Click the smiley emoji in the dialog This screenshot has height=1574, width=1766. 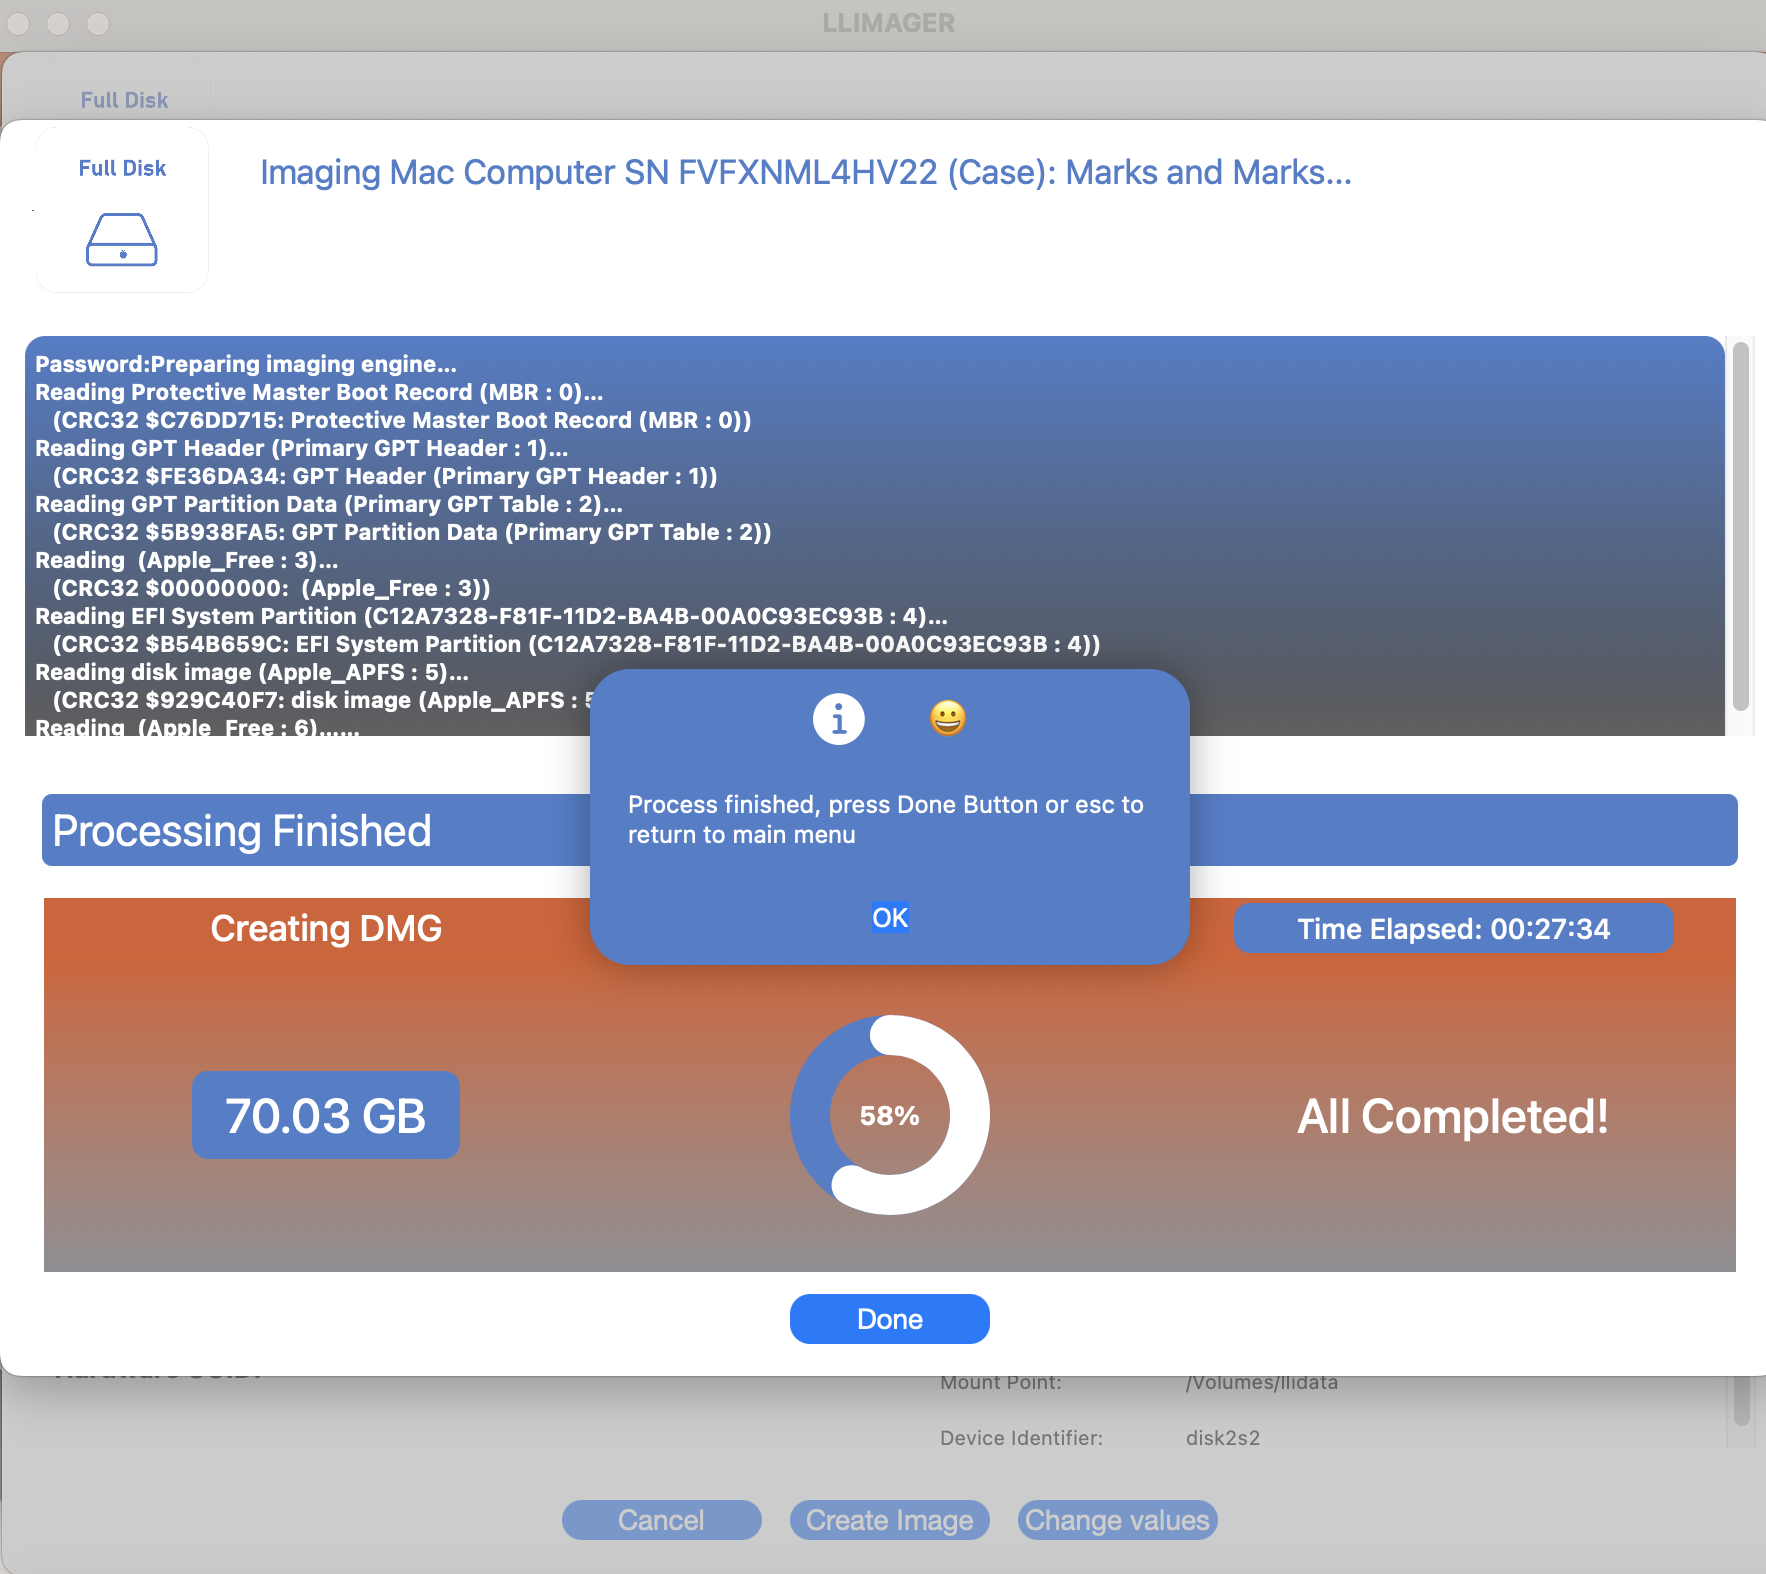pos(948,718)
